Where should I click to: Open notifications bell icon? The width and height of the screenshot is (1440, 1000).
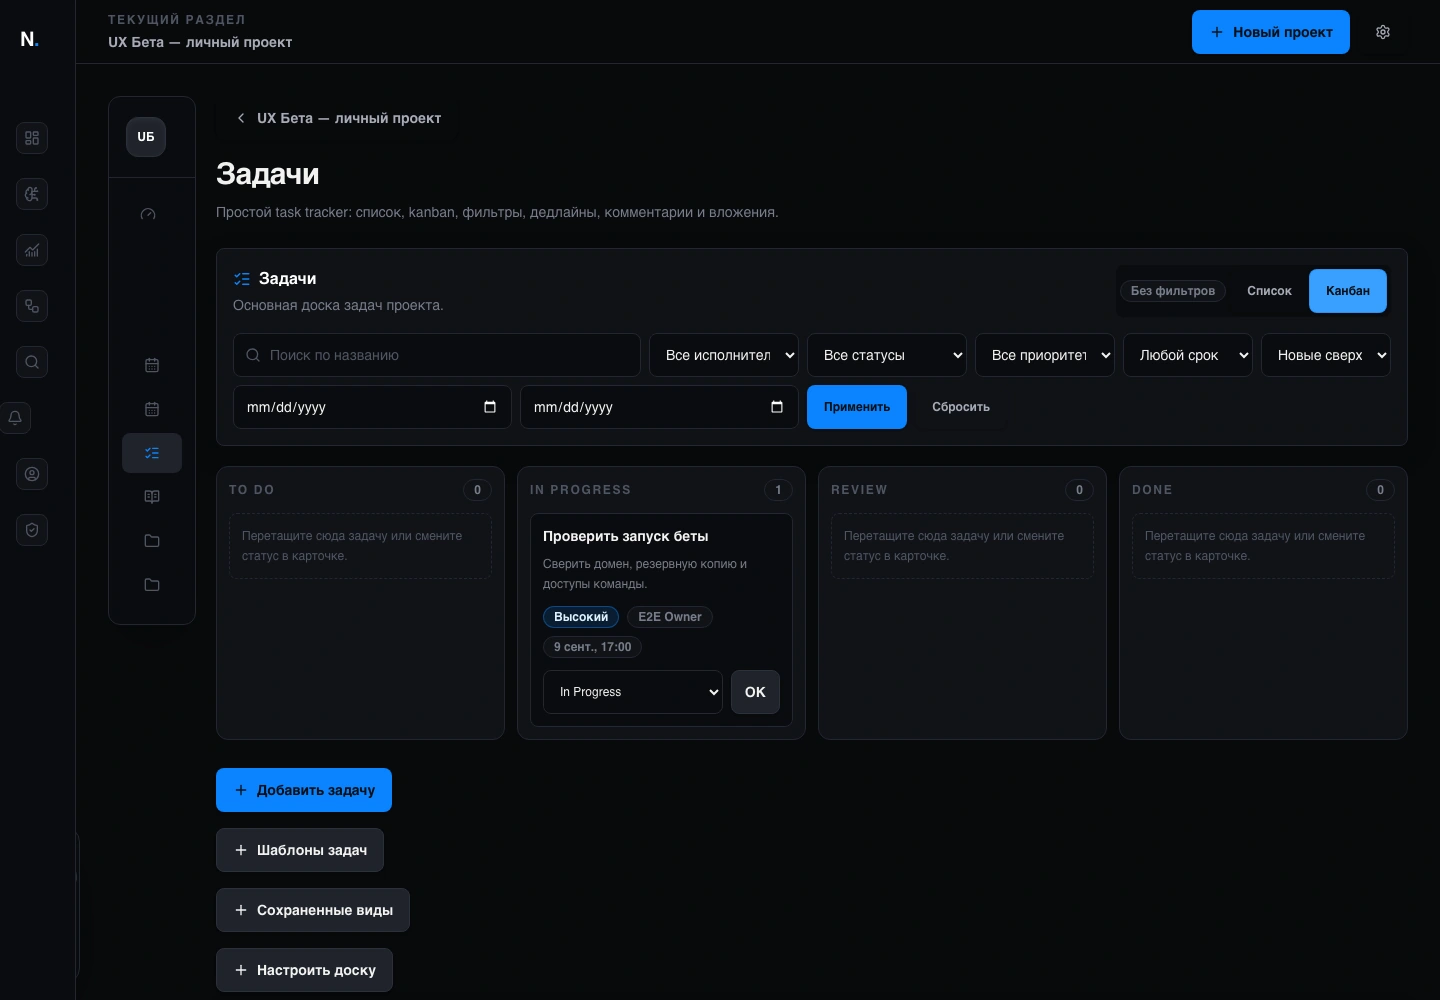15,418
